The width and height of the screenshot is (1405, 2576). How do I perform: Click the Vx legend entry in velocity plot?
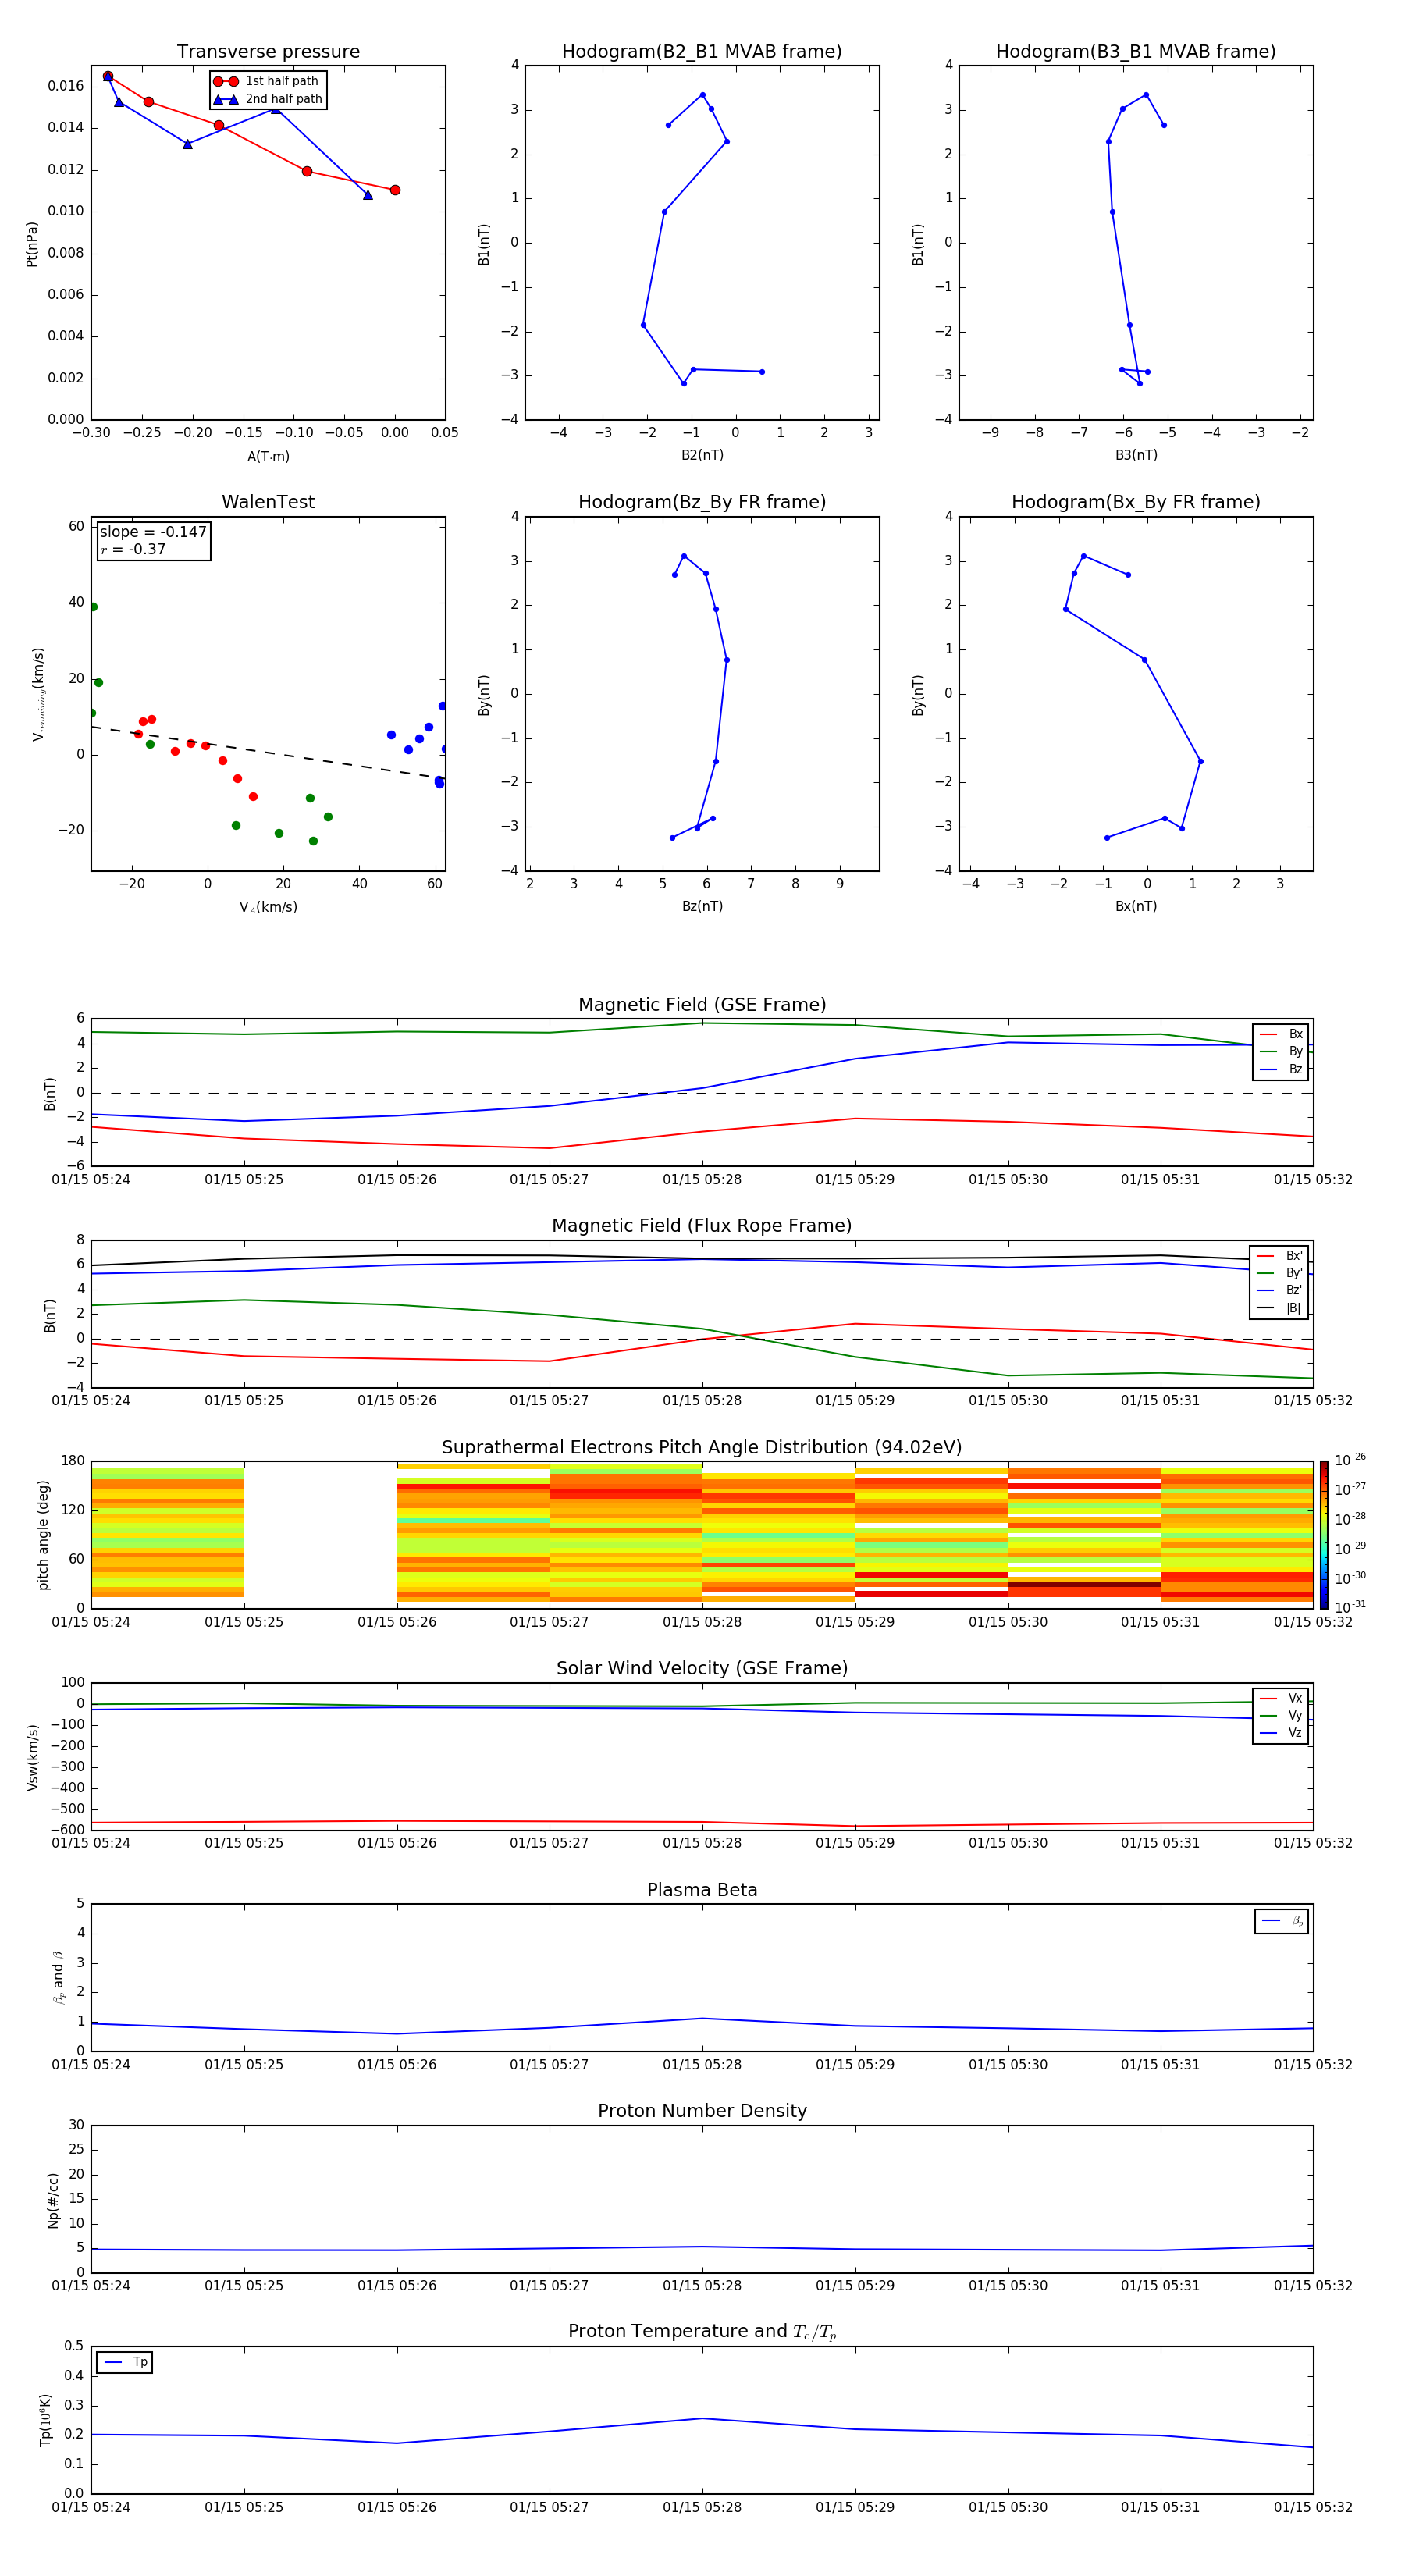pos(1281,1698)
